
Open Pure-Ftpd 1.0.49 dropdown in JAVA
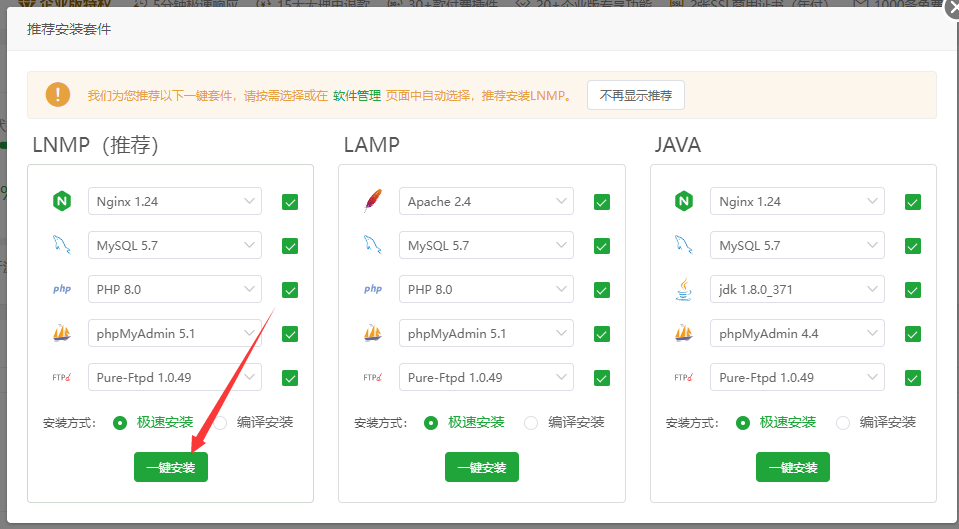tap(797, 377)
